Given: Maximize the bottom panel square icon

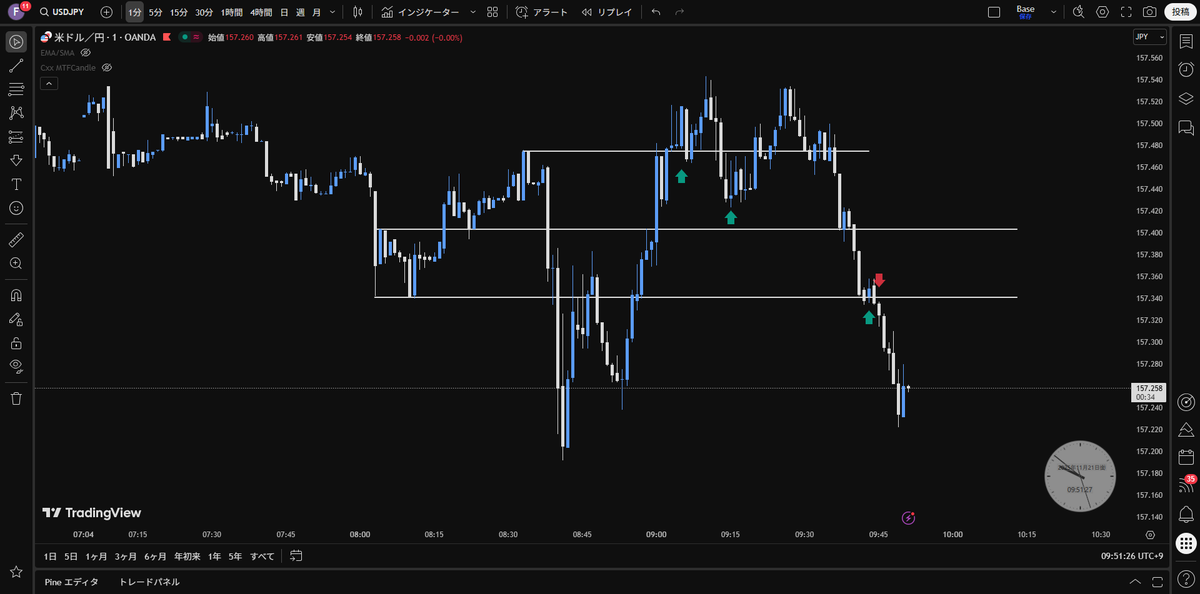Looking at the screenshot, I should (x=1158, y=582).
